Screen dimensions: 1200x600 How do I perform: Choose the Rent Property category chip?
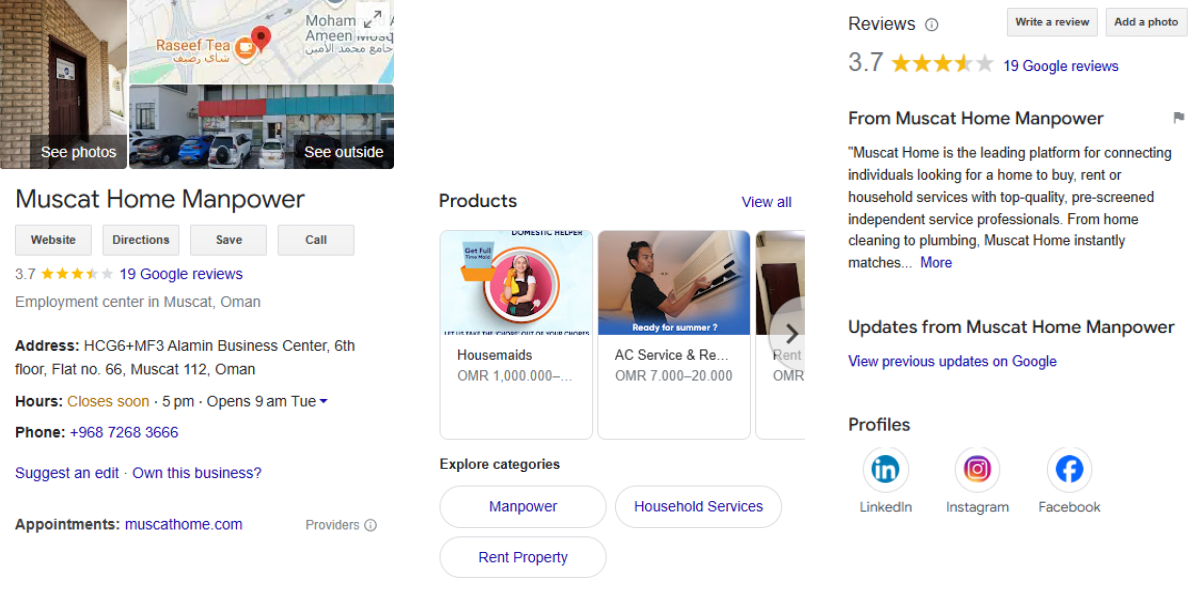point(523,558)
